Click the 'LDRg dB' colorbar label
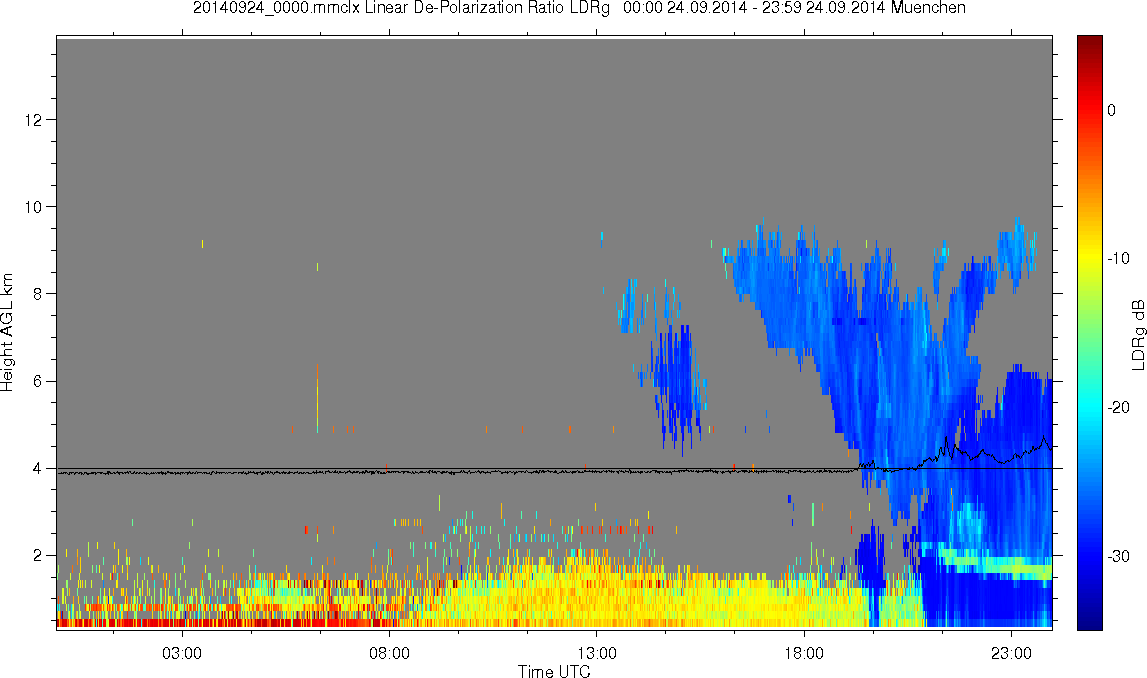 tap(1137, 334)
